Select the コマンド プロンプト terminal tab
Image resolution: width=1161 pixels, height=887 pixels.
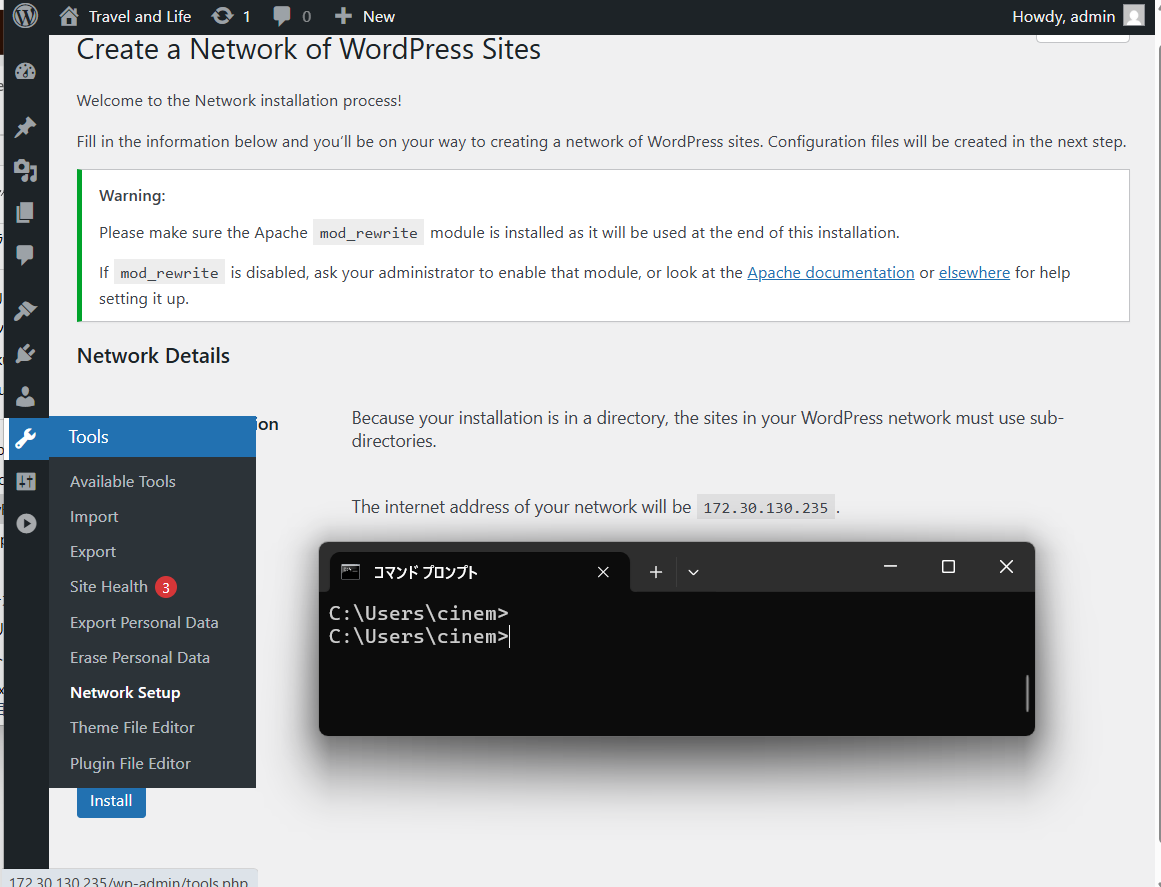tap(480, 572)
